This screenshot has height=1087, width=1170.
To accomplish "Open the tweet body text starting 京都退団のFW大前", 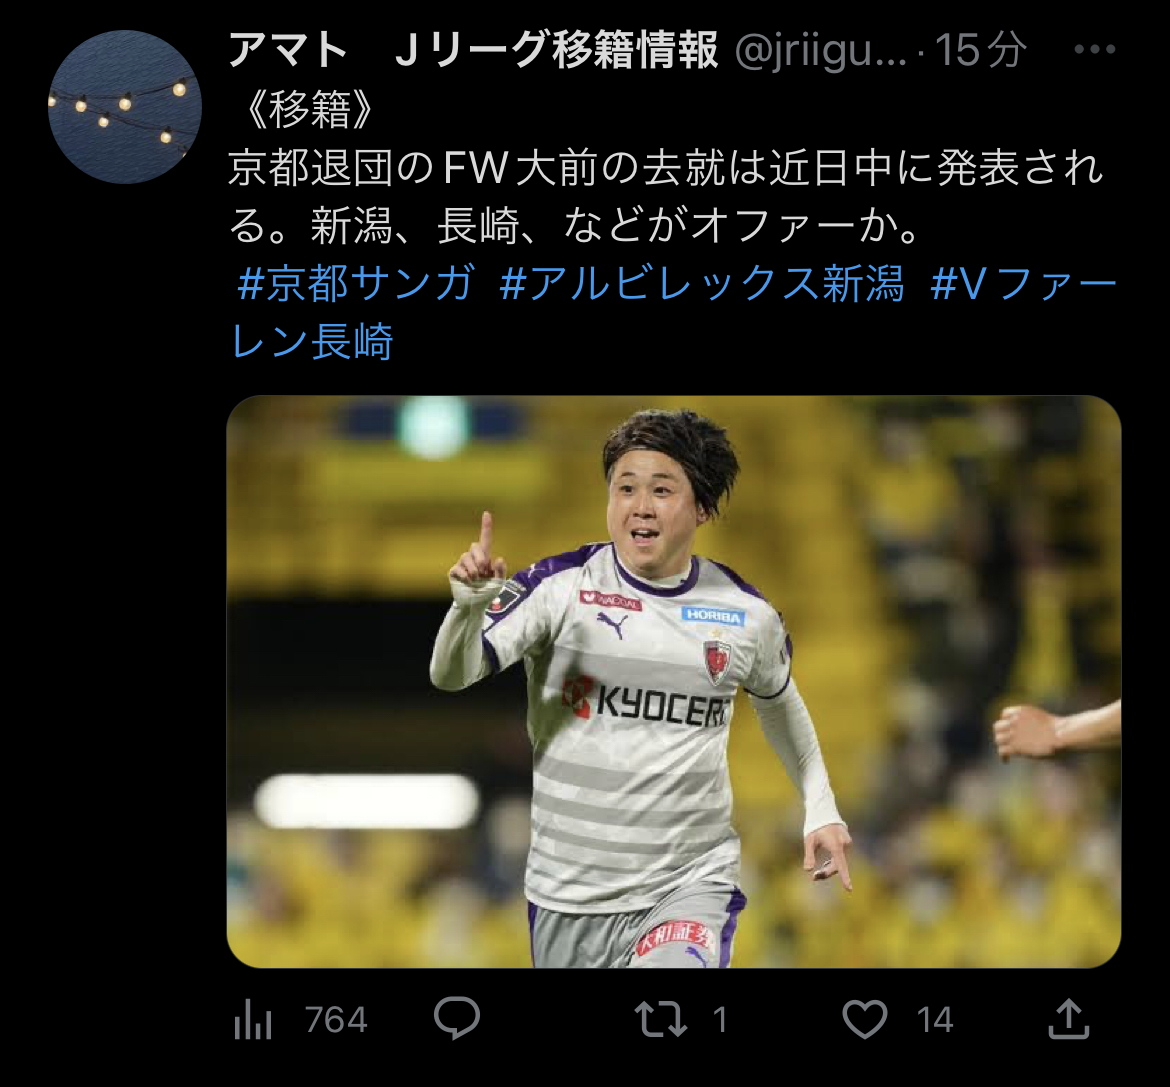I will 666,196.
